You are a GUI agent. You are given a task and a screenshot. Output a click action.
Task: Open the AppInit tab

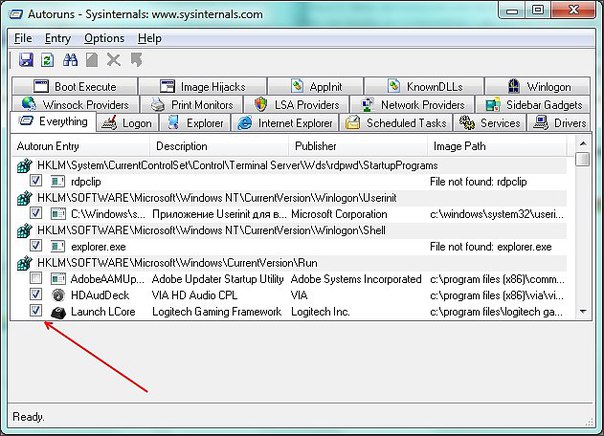315,87
